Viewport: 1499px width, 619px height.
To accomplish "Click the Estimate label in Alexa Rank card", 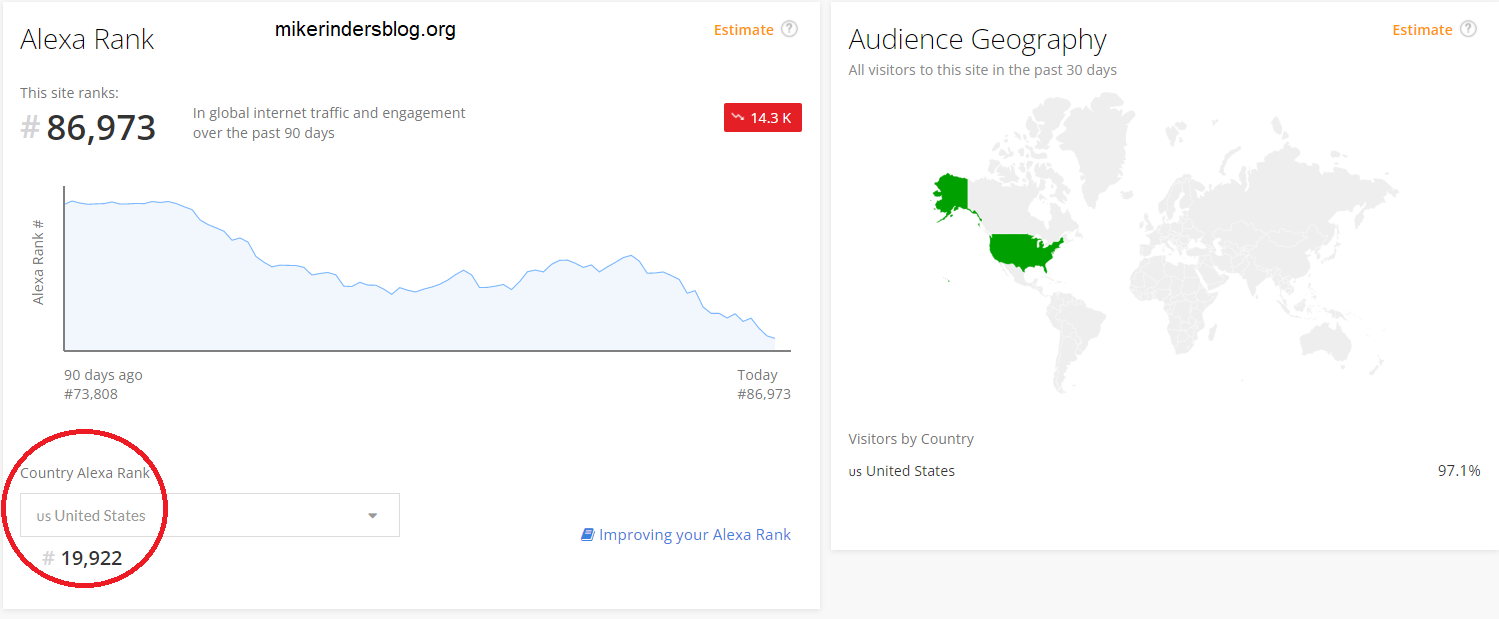I will pos(743,30).
